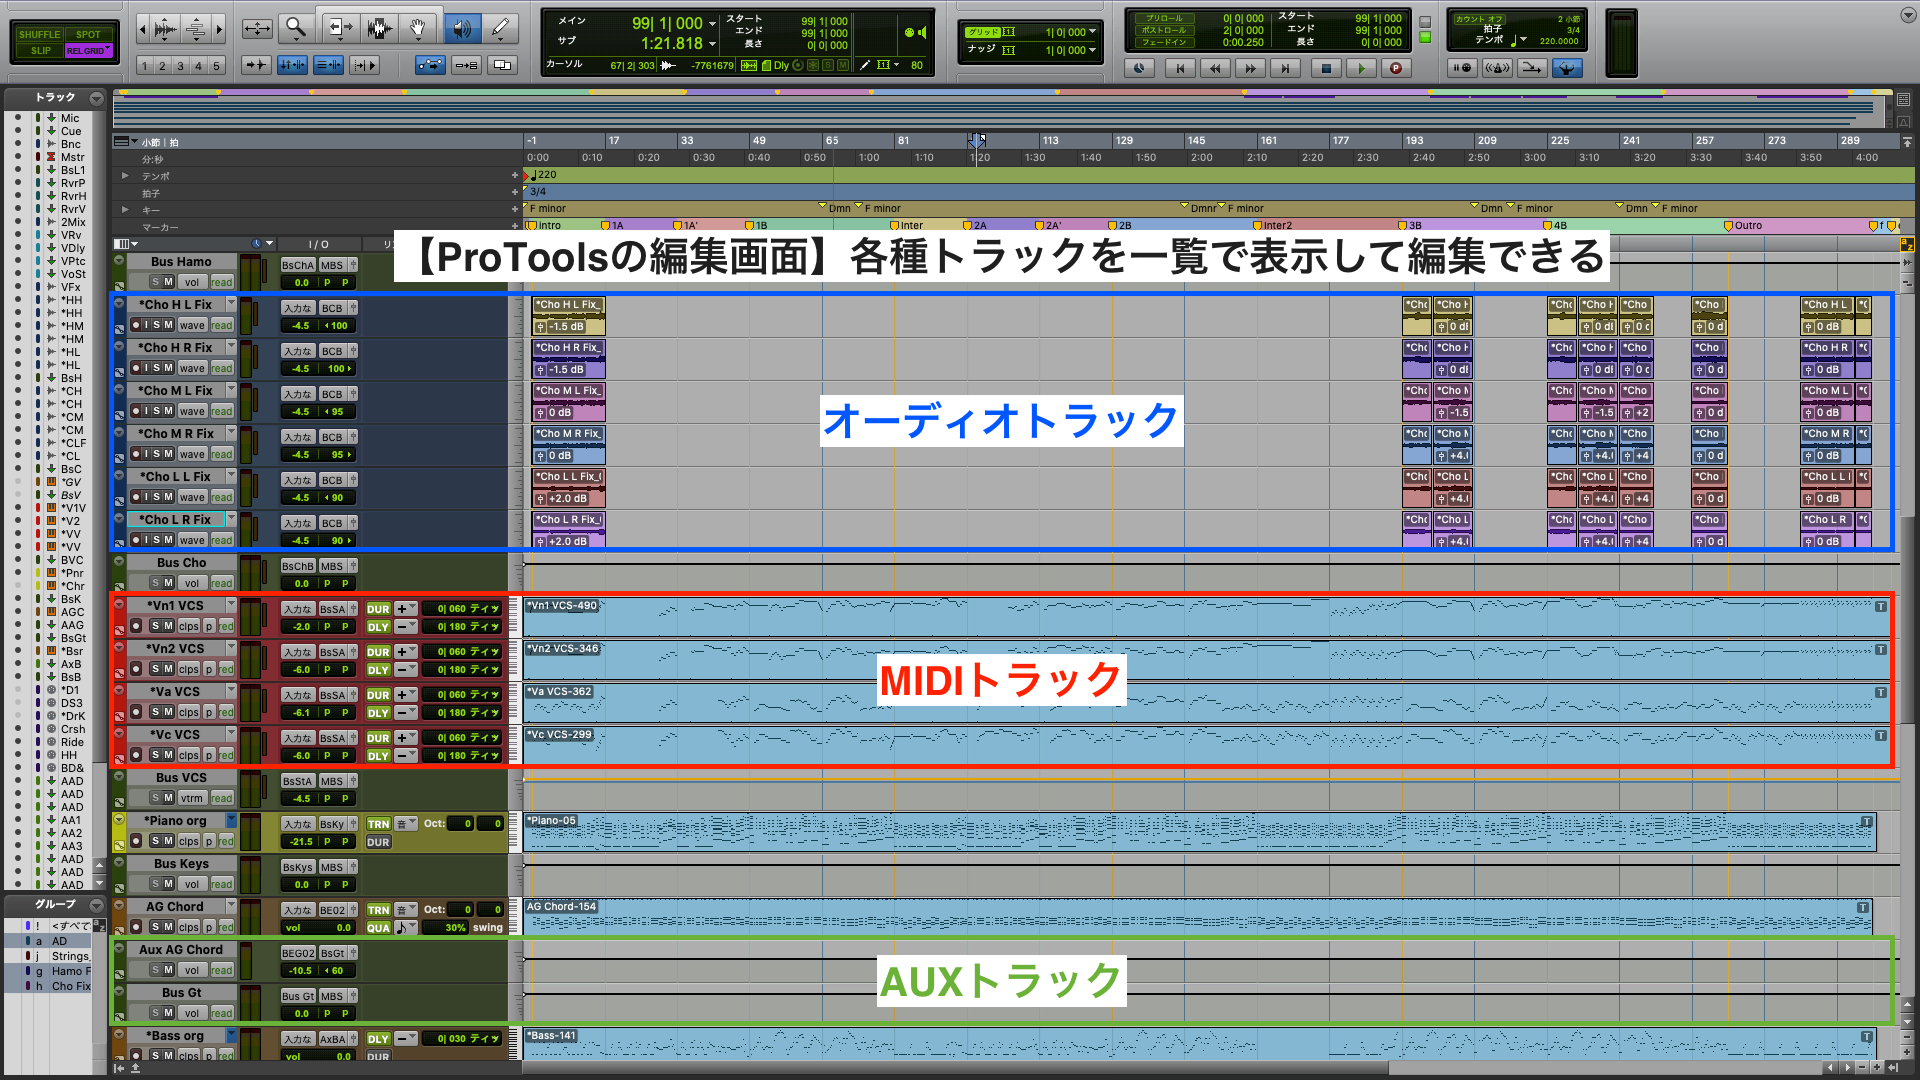Click the *Piano-05 MIDI clip
The image size is (1920, 1080).
click(x=1199, y=832)
